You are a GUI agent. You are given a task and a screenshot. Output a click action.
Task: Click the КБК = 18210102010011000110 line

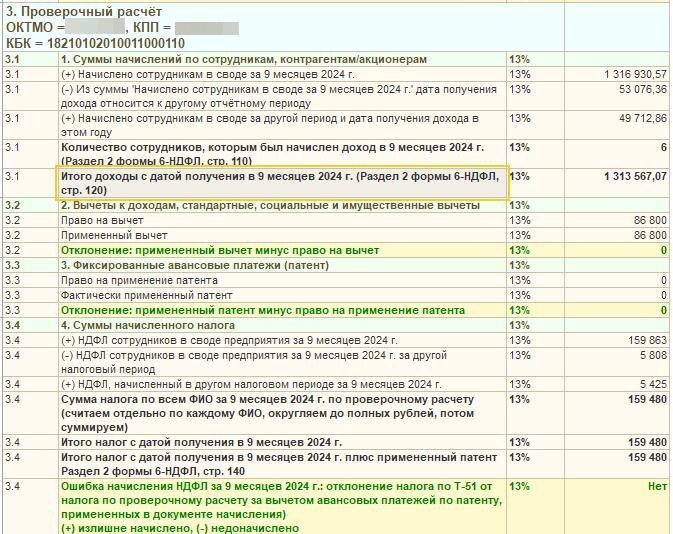(x=95, y=43)
